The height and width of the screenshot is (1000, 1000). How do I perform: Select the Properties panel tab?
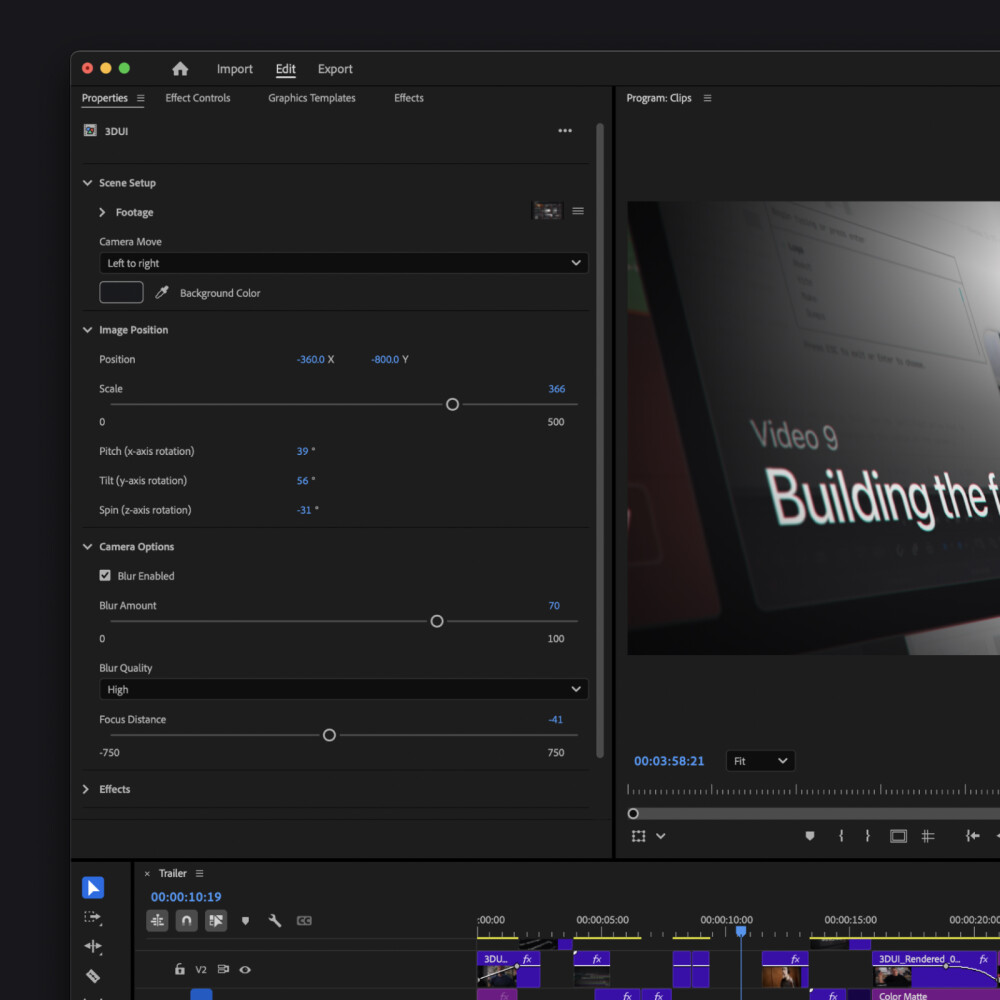pos(105,98)
